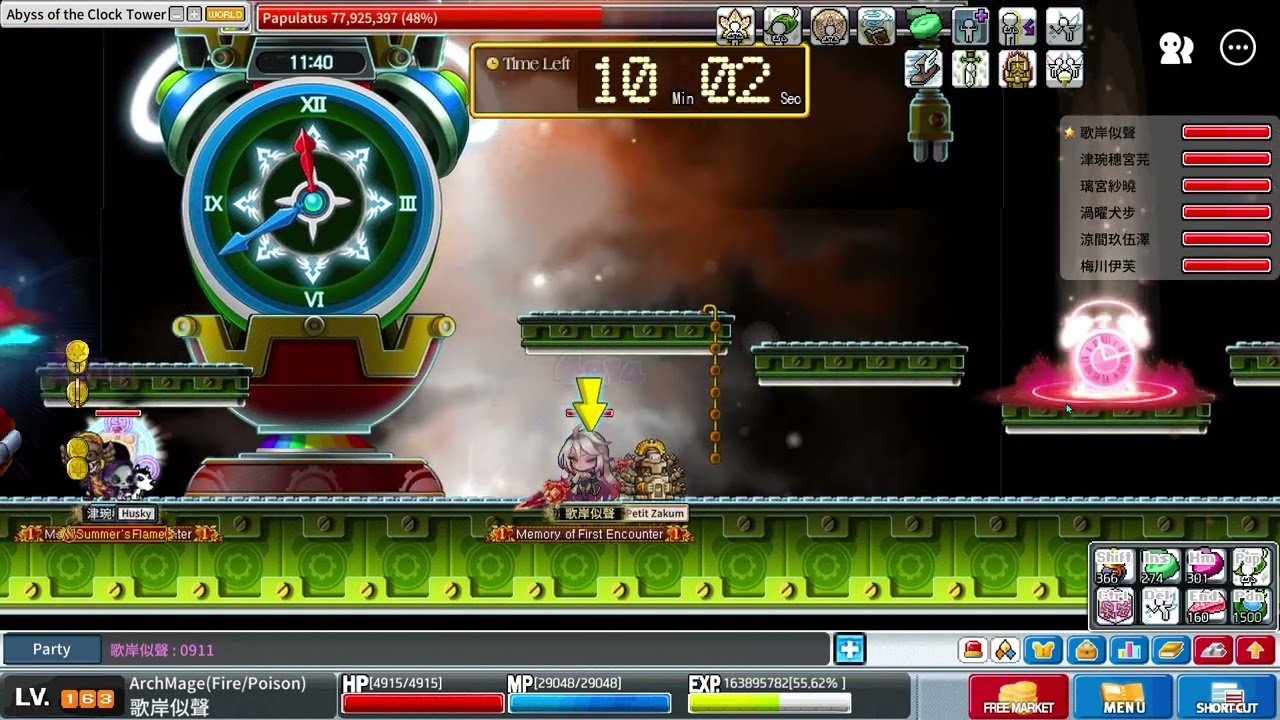Open the orange blue diamonds icon
Screen dimensions: 1280x720
pyautogui.click(x=1005, y=650)
